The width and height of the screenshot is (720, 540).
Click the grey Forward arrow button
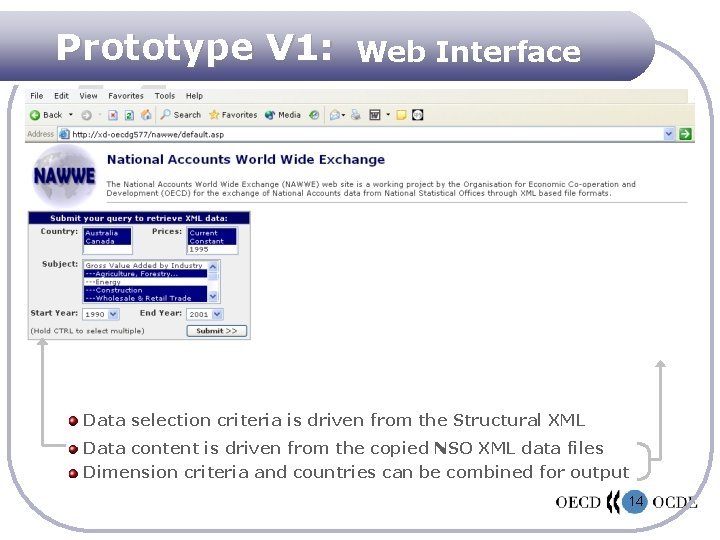point(86,115)
